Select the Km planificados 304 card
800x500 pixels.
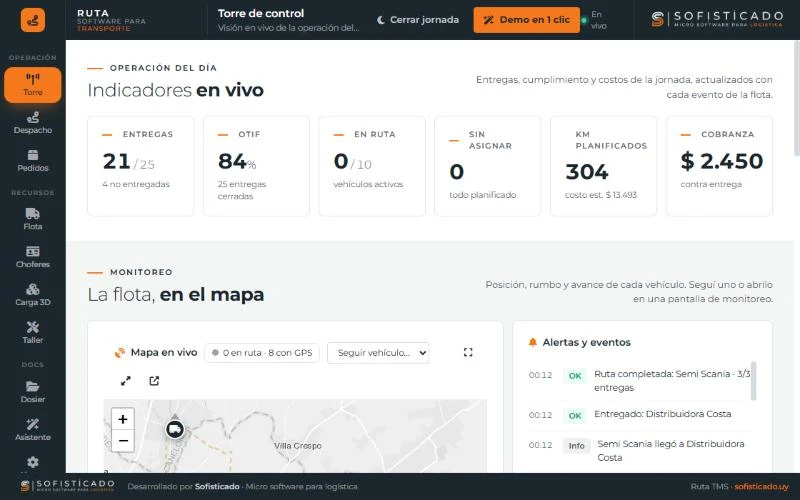[x=603, y=166]
